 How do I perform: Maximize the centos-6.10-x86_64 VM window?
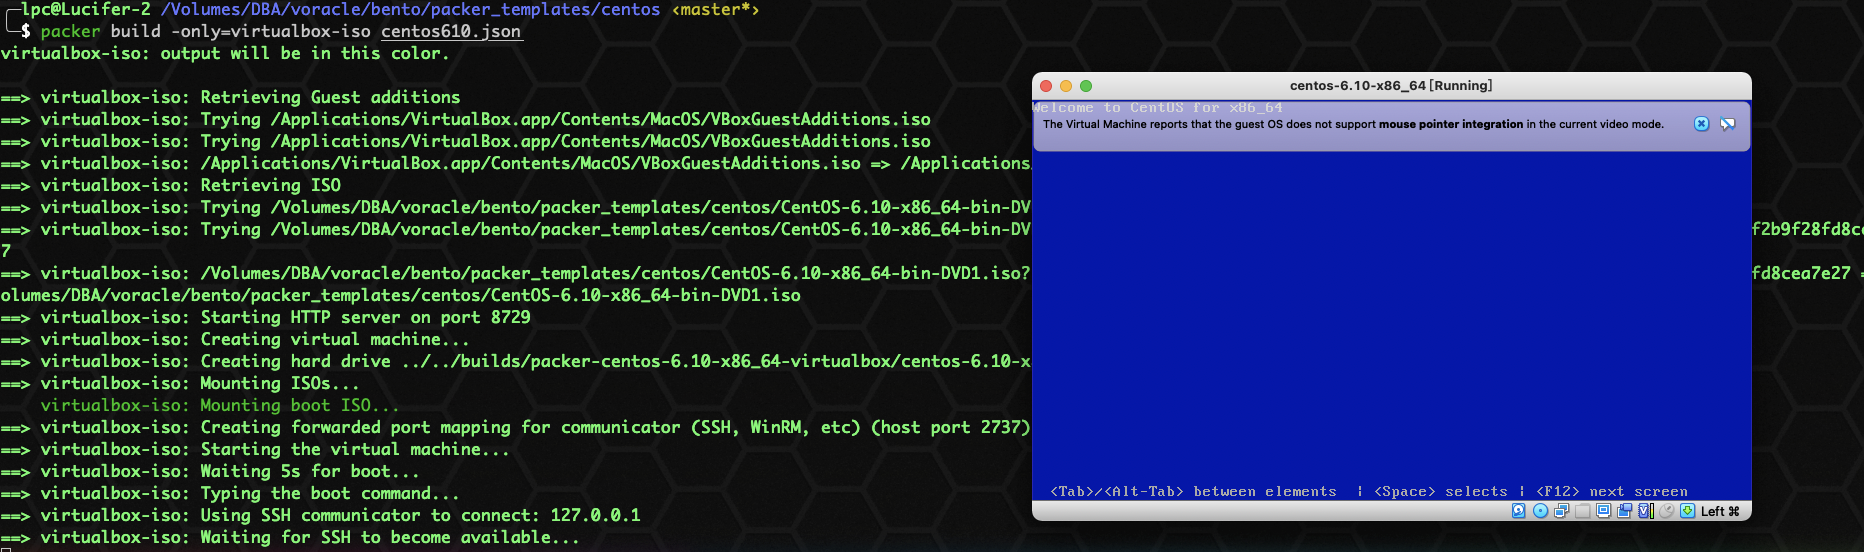[1086, 86]
